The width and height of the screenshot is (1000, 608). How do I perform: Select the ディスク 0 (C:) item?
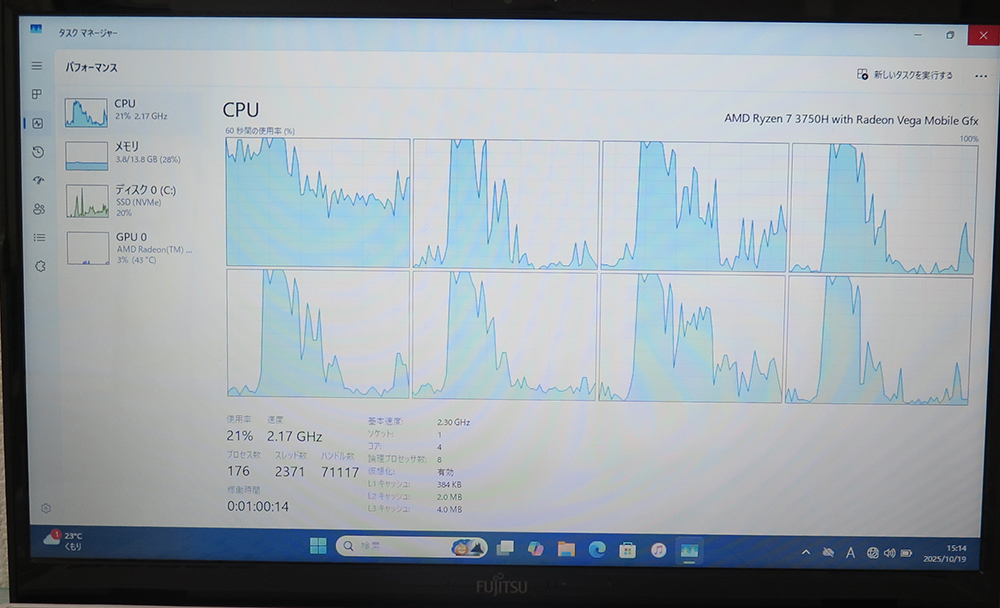tap(133, 200)
